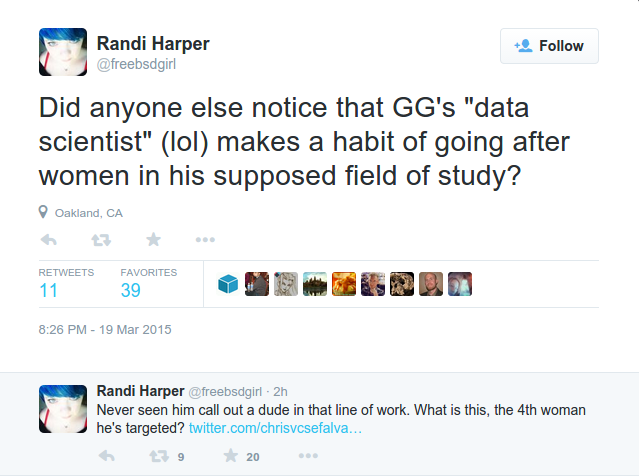Open the orange flower avatar profile
The image size is (639, 476).
[344, 284]
